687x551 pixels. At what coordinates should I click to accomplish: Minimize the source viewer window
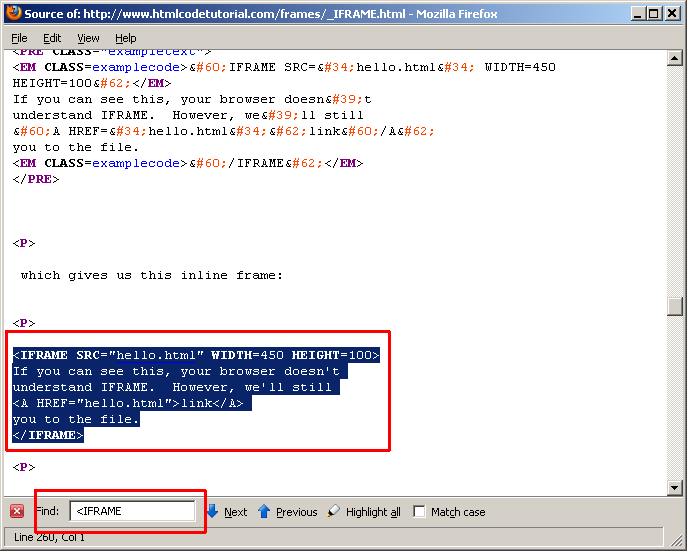pyautogui.click(x=637, y=14)
